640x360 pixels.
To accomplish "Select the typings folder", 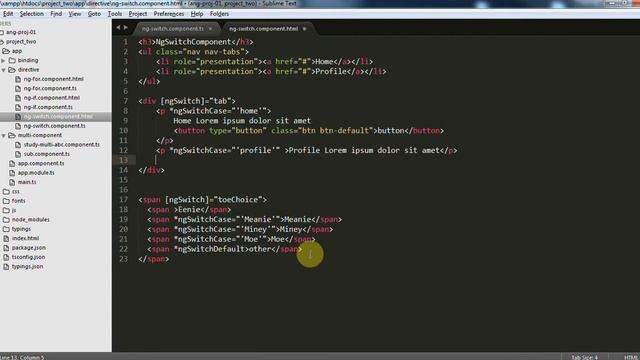I will (21, 229).
